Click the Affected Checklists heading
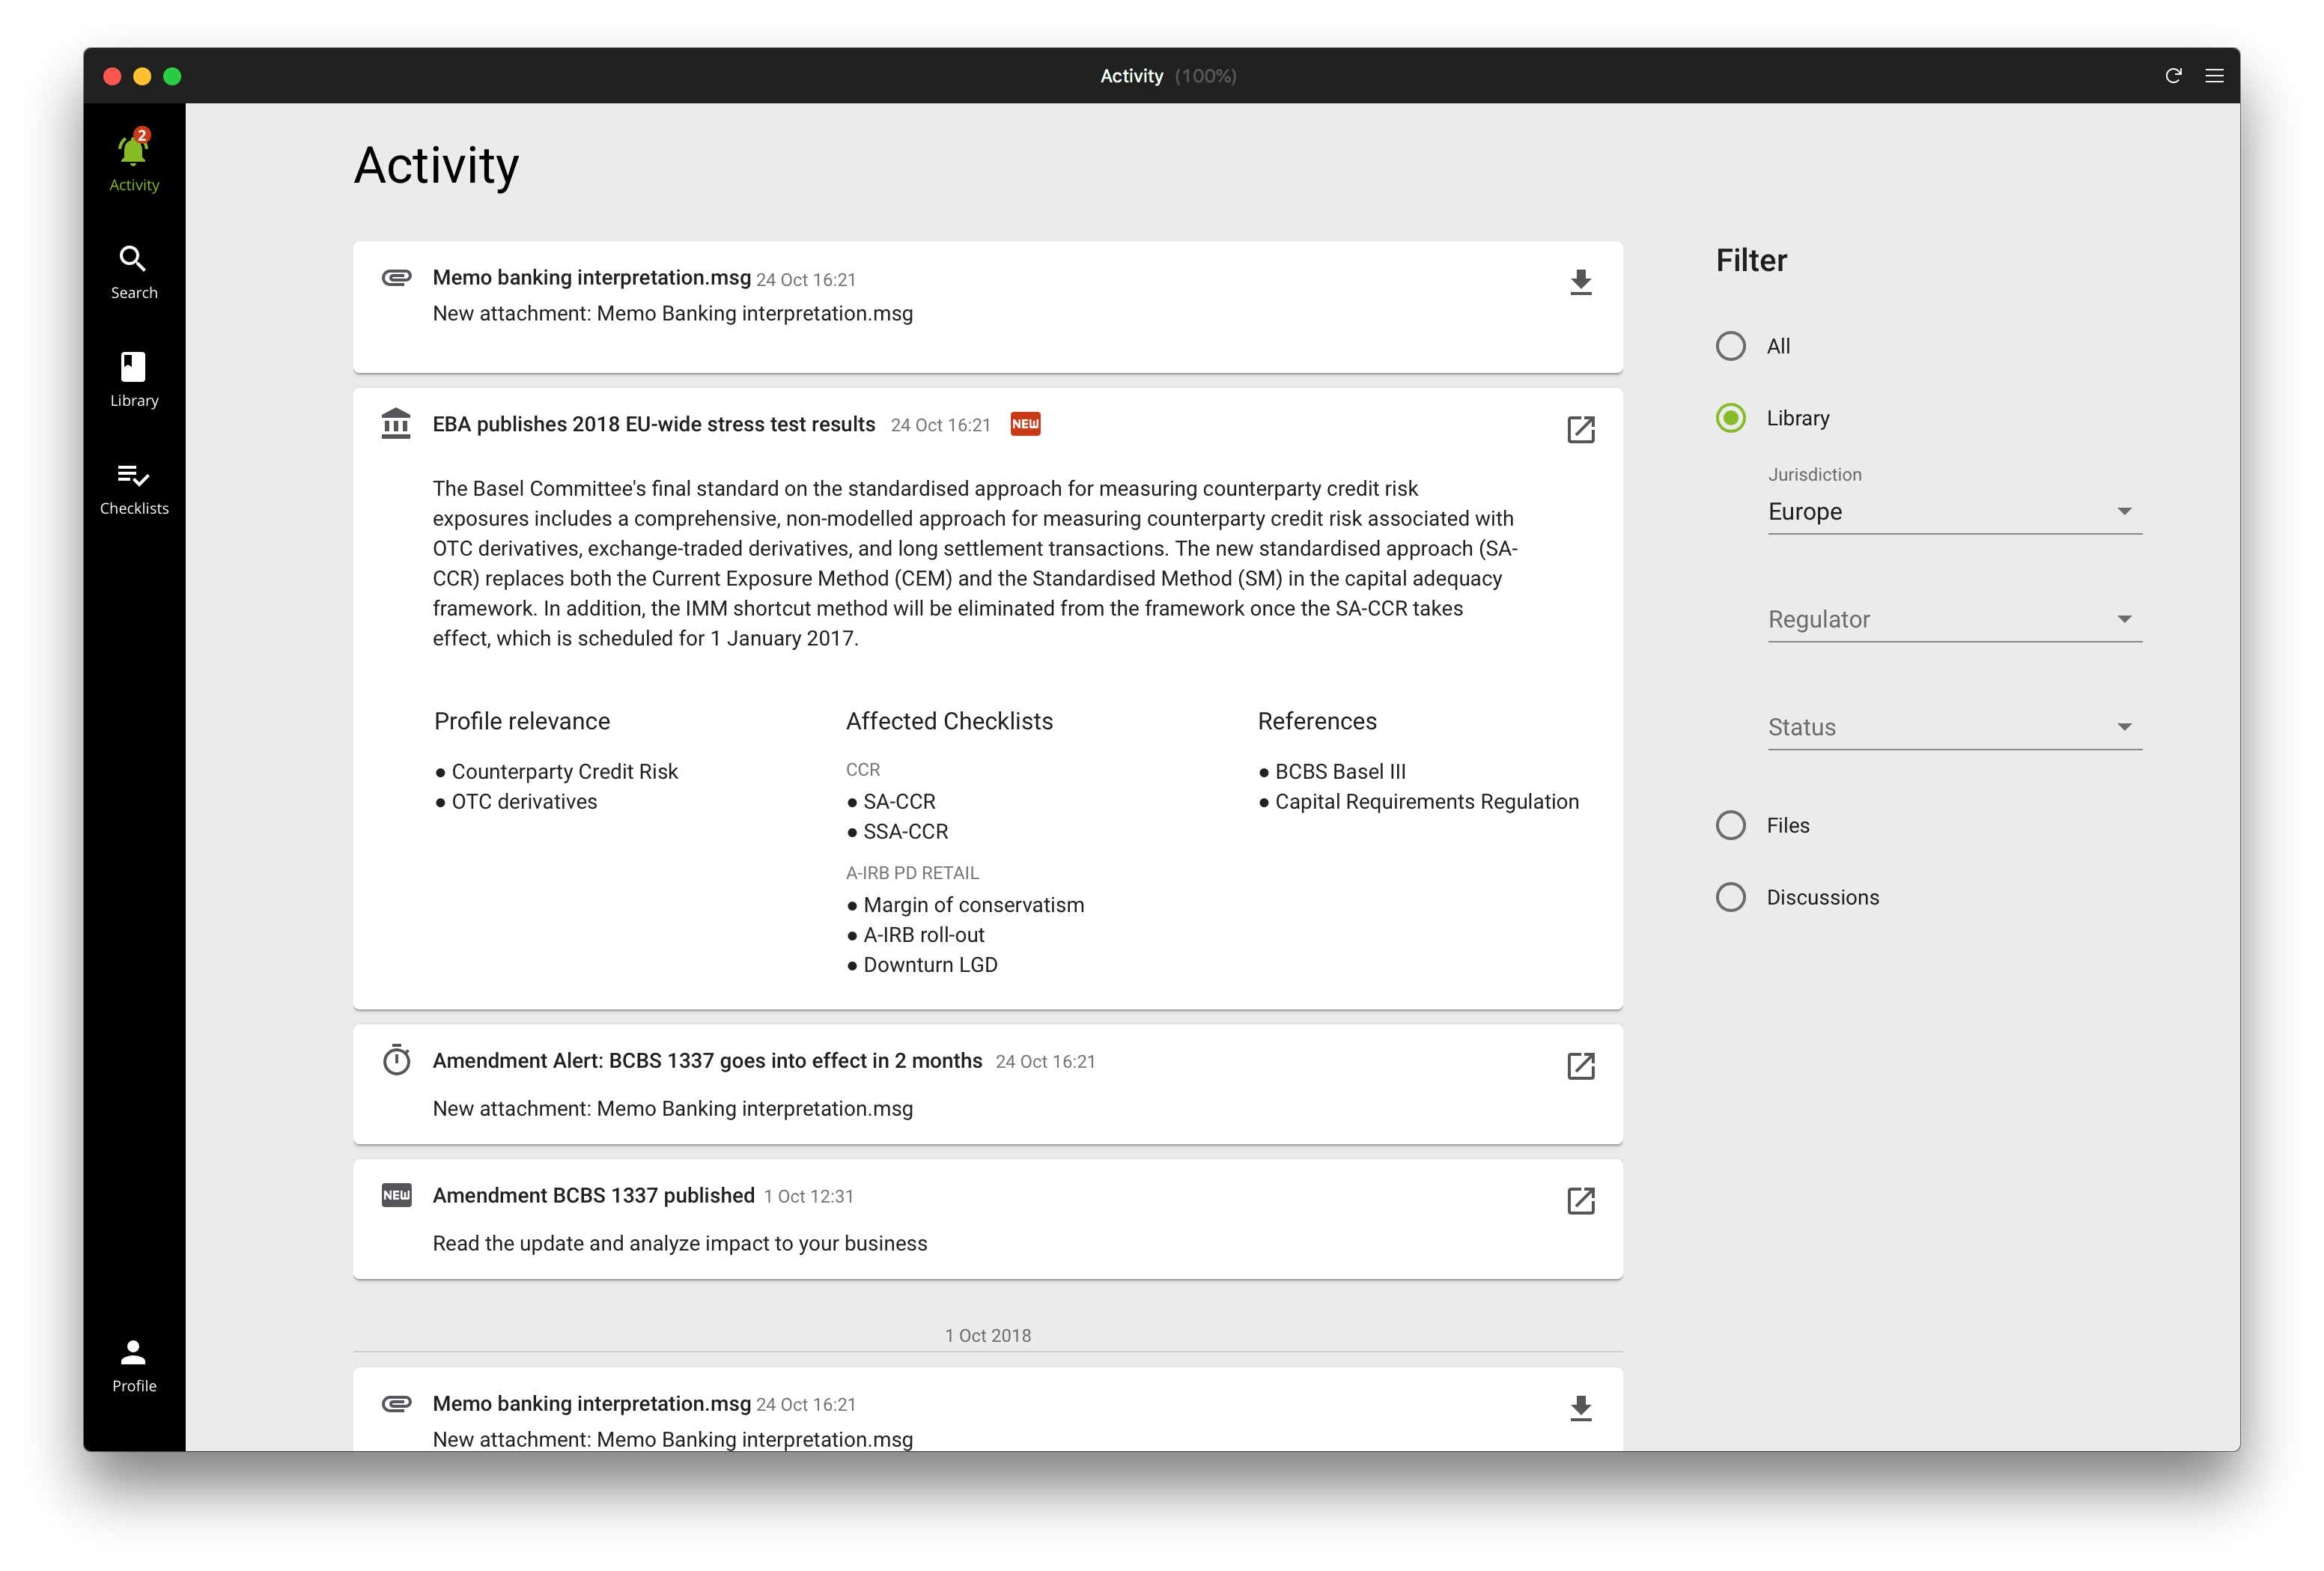 pyautogui.click(x=949, y=722)
